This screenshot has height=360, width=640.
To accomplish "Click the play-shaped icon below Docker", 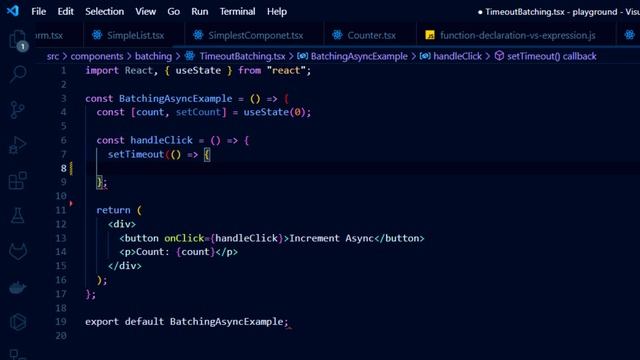I will pos(18,322).
